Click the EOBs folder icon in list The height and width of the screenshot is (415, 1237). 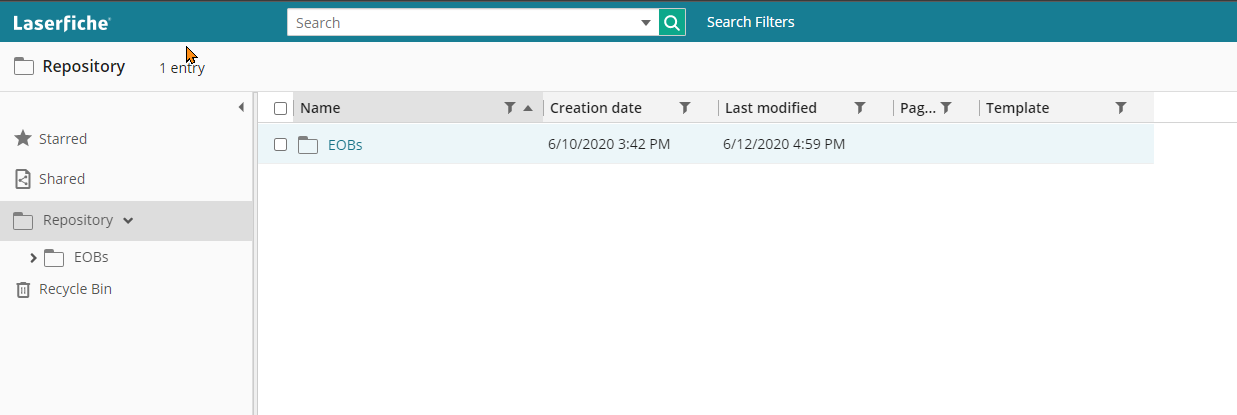tap(308, 145)
